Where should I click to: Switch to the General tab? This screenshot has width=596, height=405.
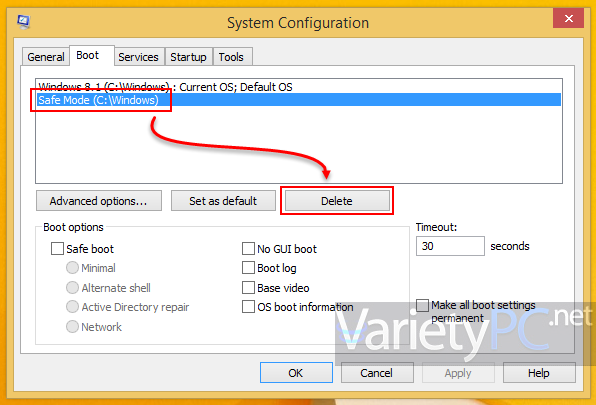pos(46,57)
